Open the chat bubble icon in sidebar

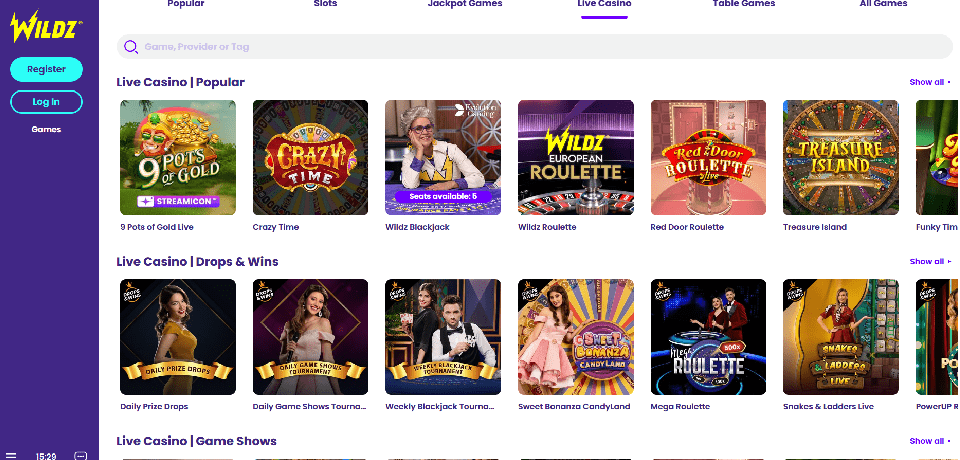[x=81, y=455]
